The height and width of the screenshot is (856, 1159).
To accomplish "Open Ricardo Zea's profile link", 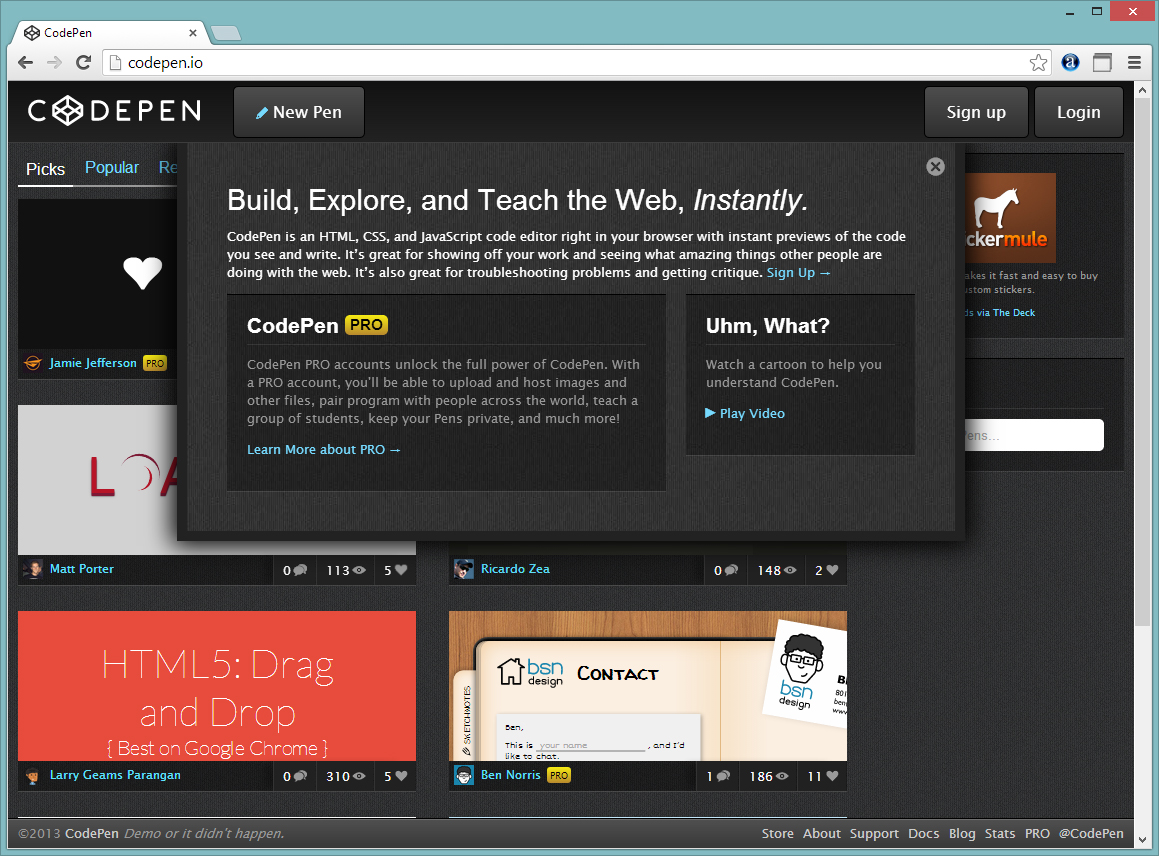I will 515,569.
